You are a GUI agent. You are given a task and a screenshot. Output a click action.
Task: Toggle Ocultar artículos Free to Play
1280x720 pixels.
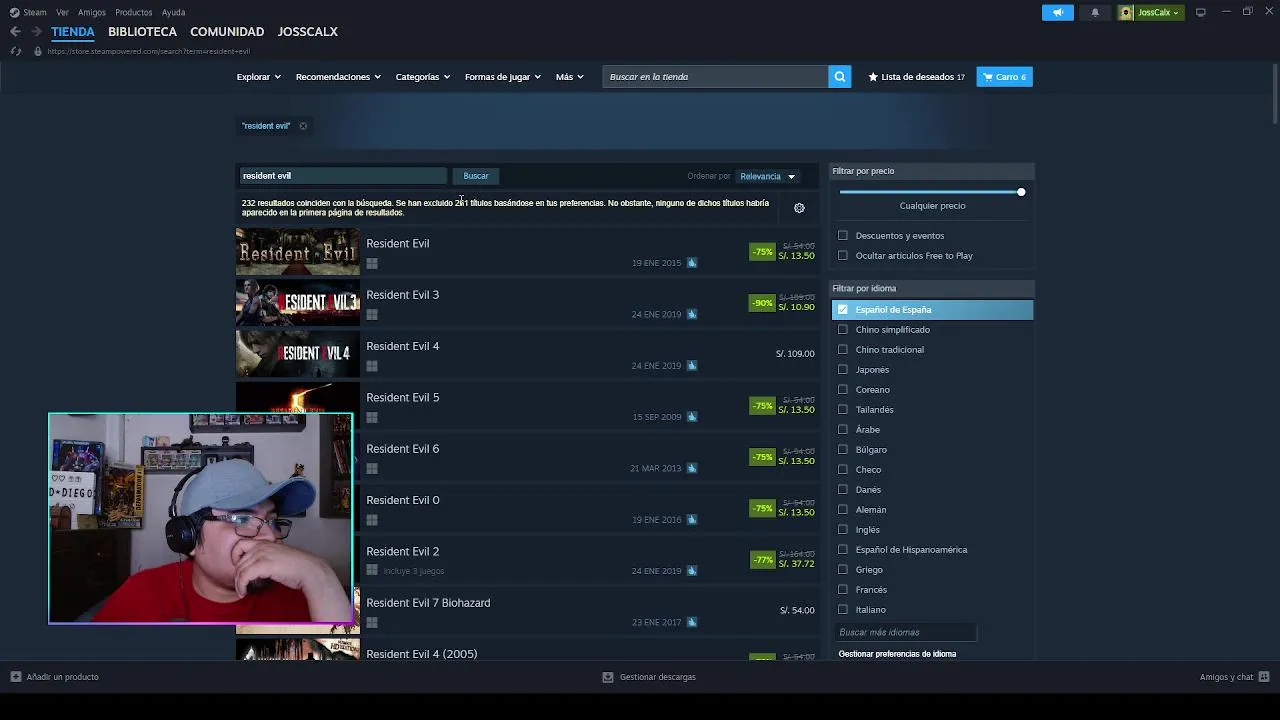pos(843,256)
